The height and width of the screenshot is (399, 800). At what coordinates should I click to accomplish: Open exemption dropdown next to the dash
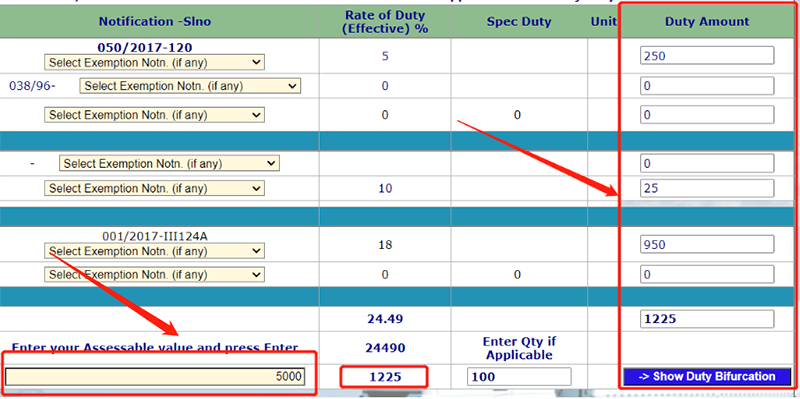pos(169,163)
